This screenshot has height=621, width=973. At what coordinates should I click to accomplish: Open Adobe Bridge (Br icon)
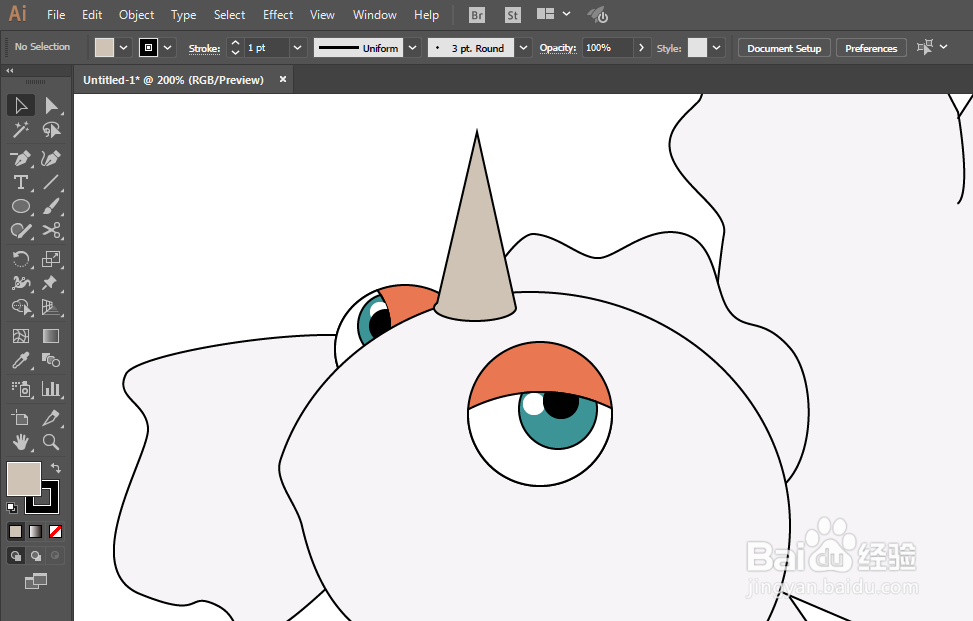click(x=477, y=15)
